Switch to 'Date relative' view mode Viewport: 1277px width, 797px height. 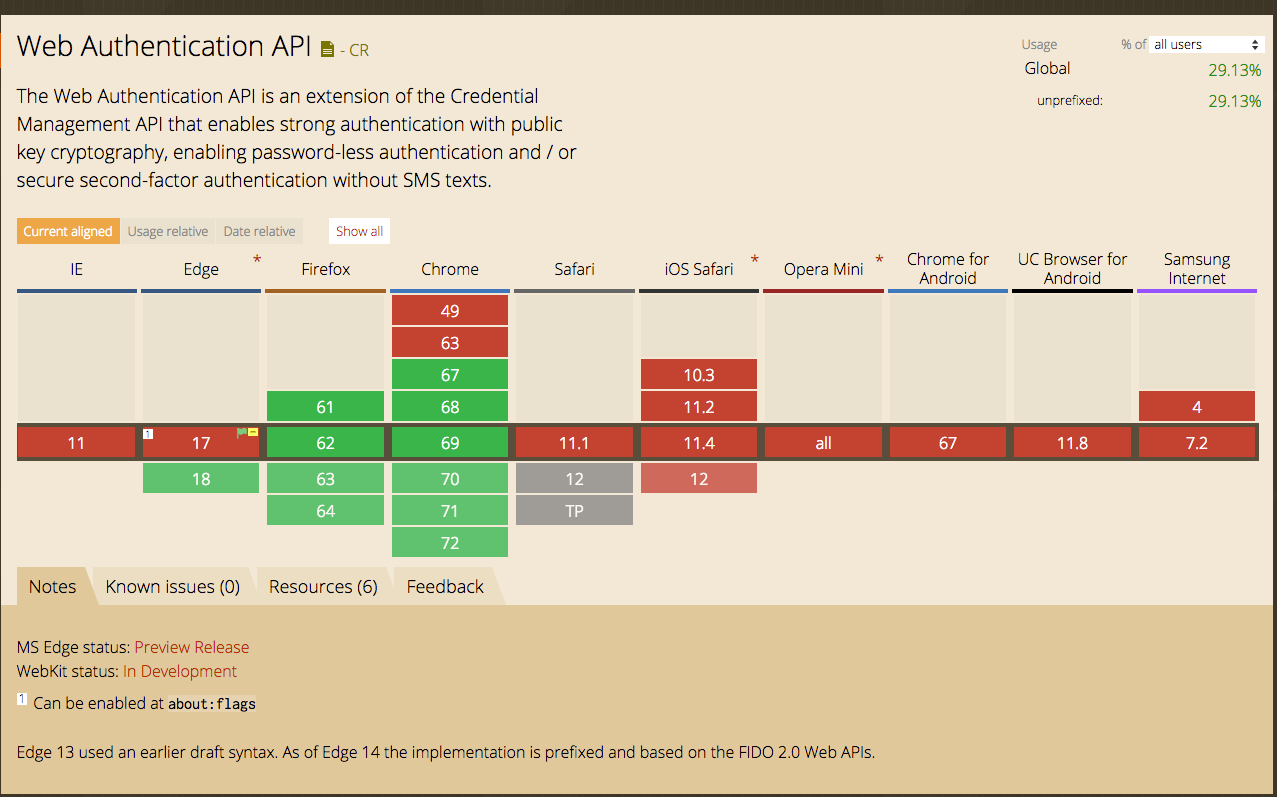coord(259,231)
